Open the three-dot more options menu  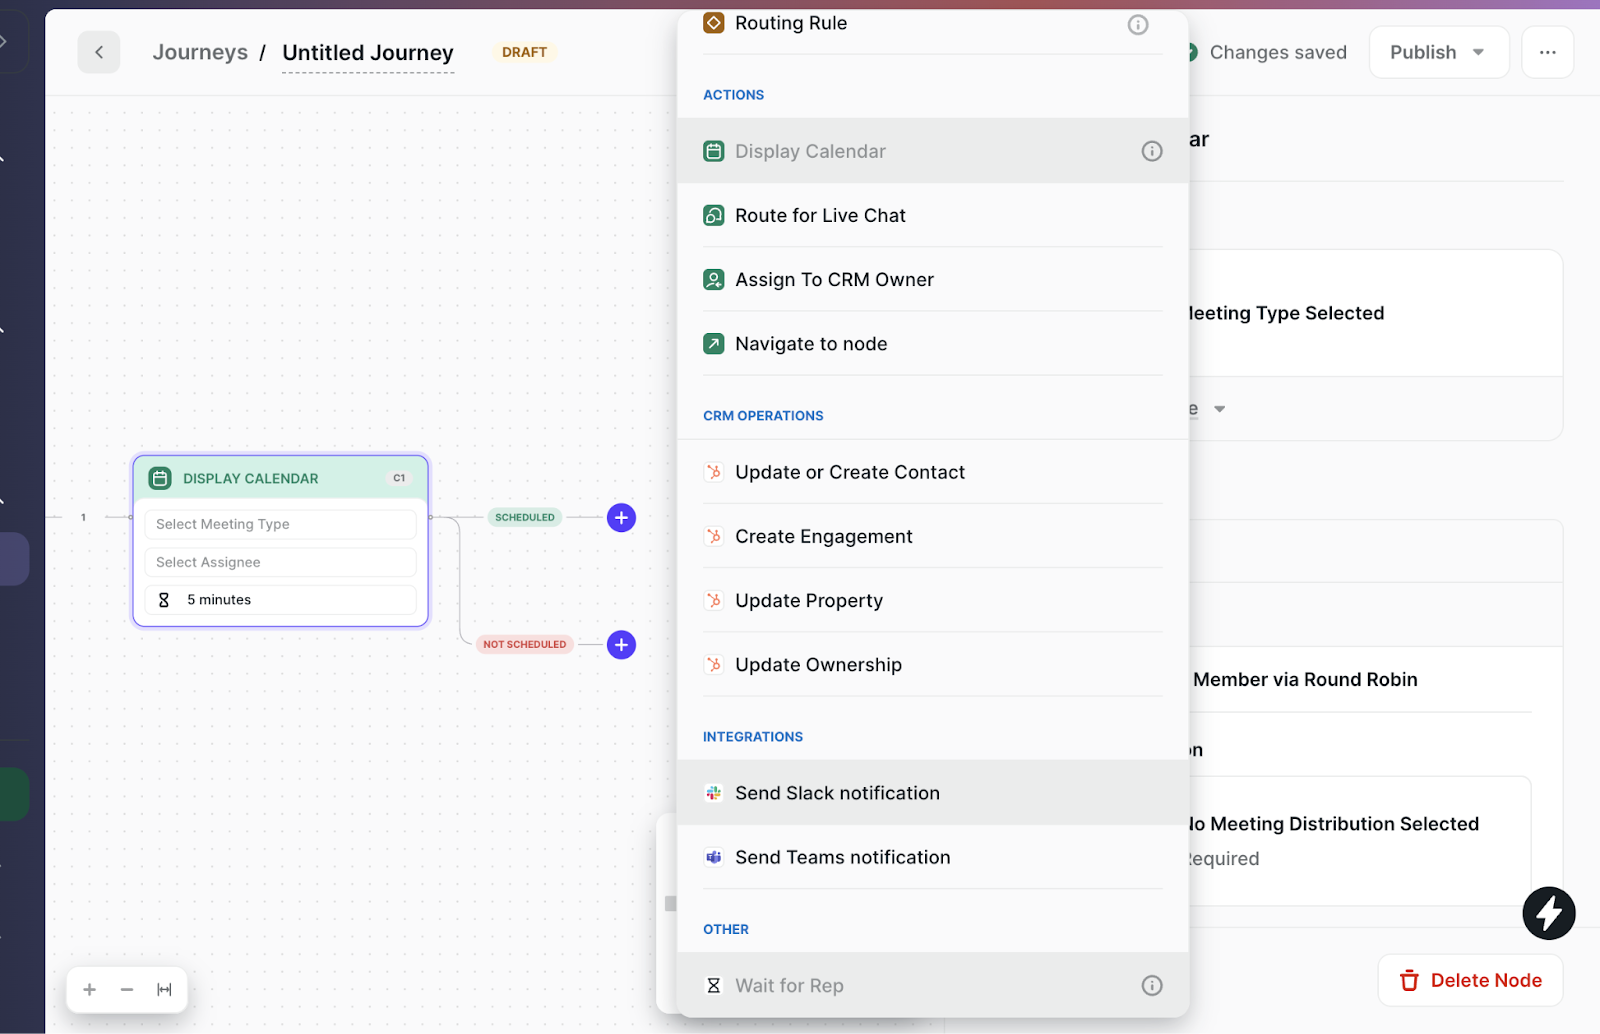[x=1547, y=52]
